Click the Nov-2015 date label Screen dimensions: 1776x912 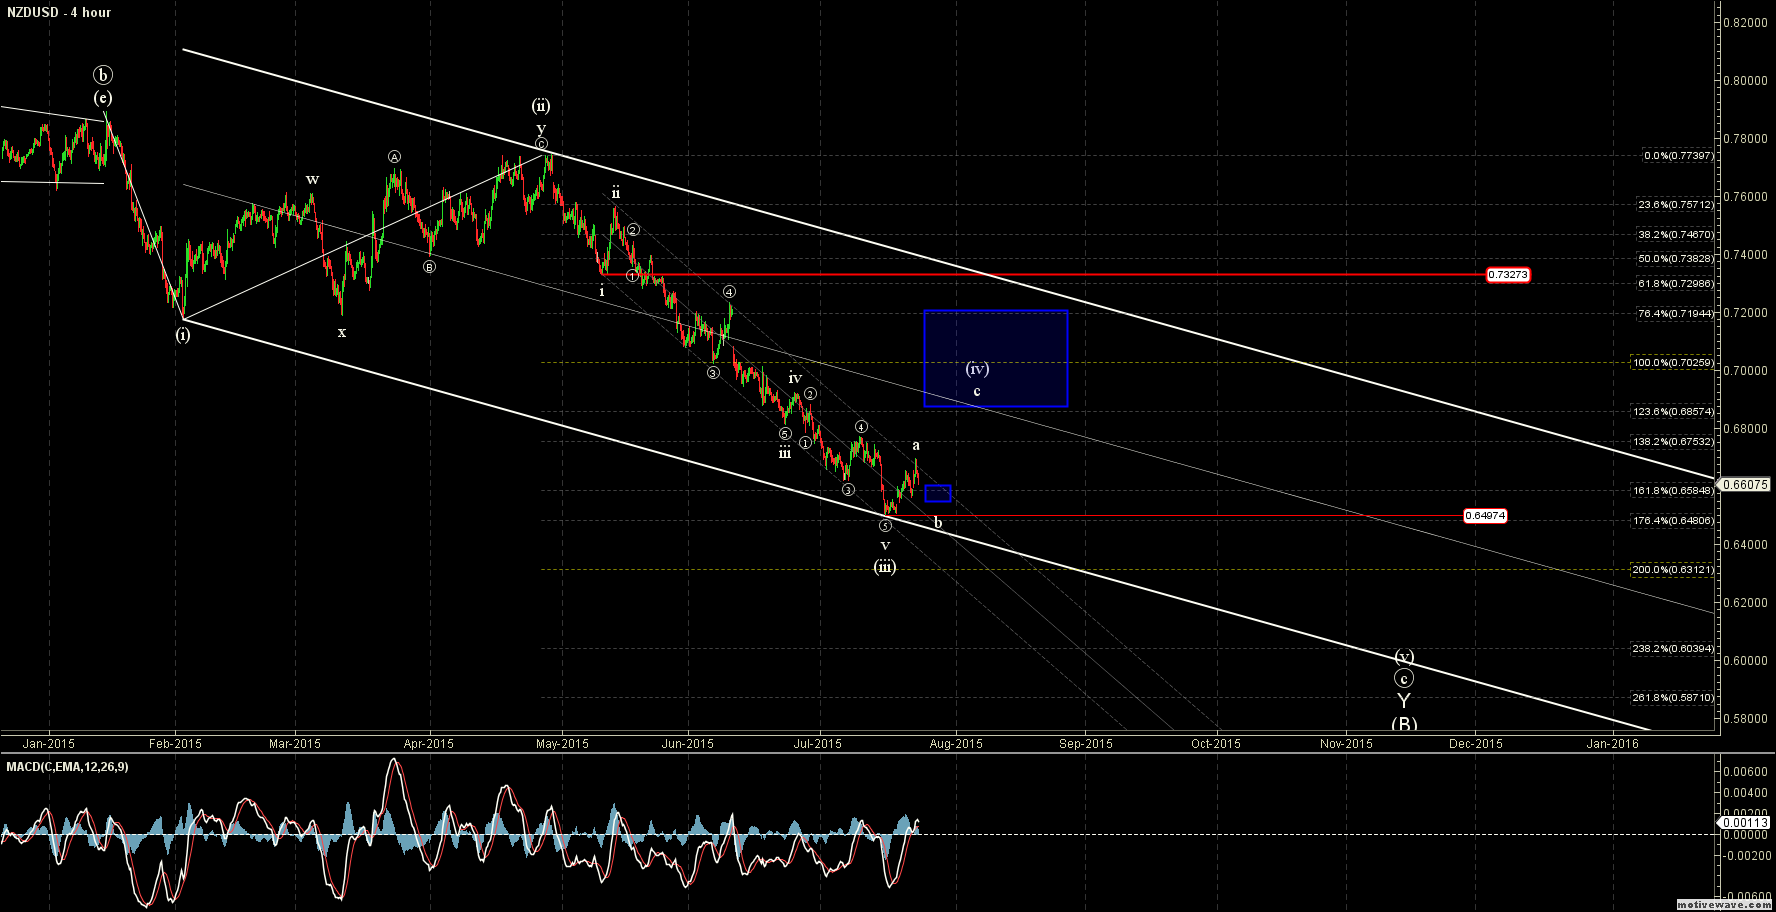pyautogui.click(x=1346, y=743)
